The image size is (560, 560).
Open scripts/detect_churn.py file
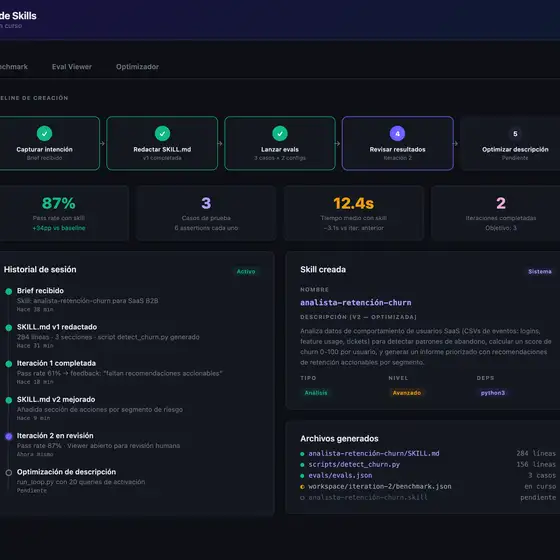(x=354, y=464)
